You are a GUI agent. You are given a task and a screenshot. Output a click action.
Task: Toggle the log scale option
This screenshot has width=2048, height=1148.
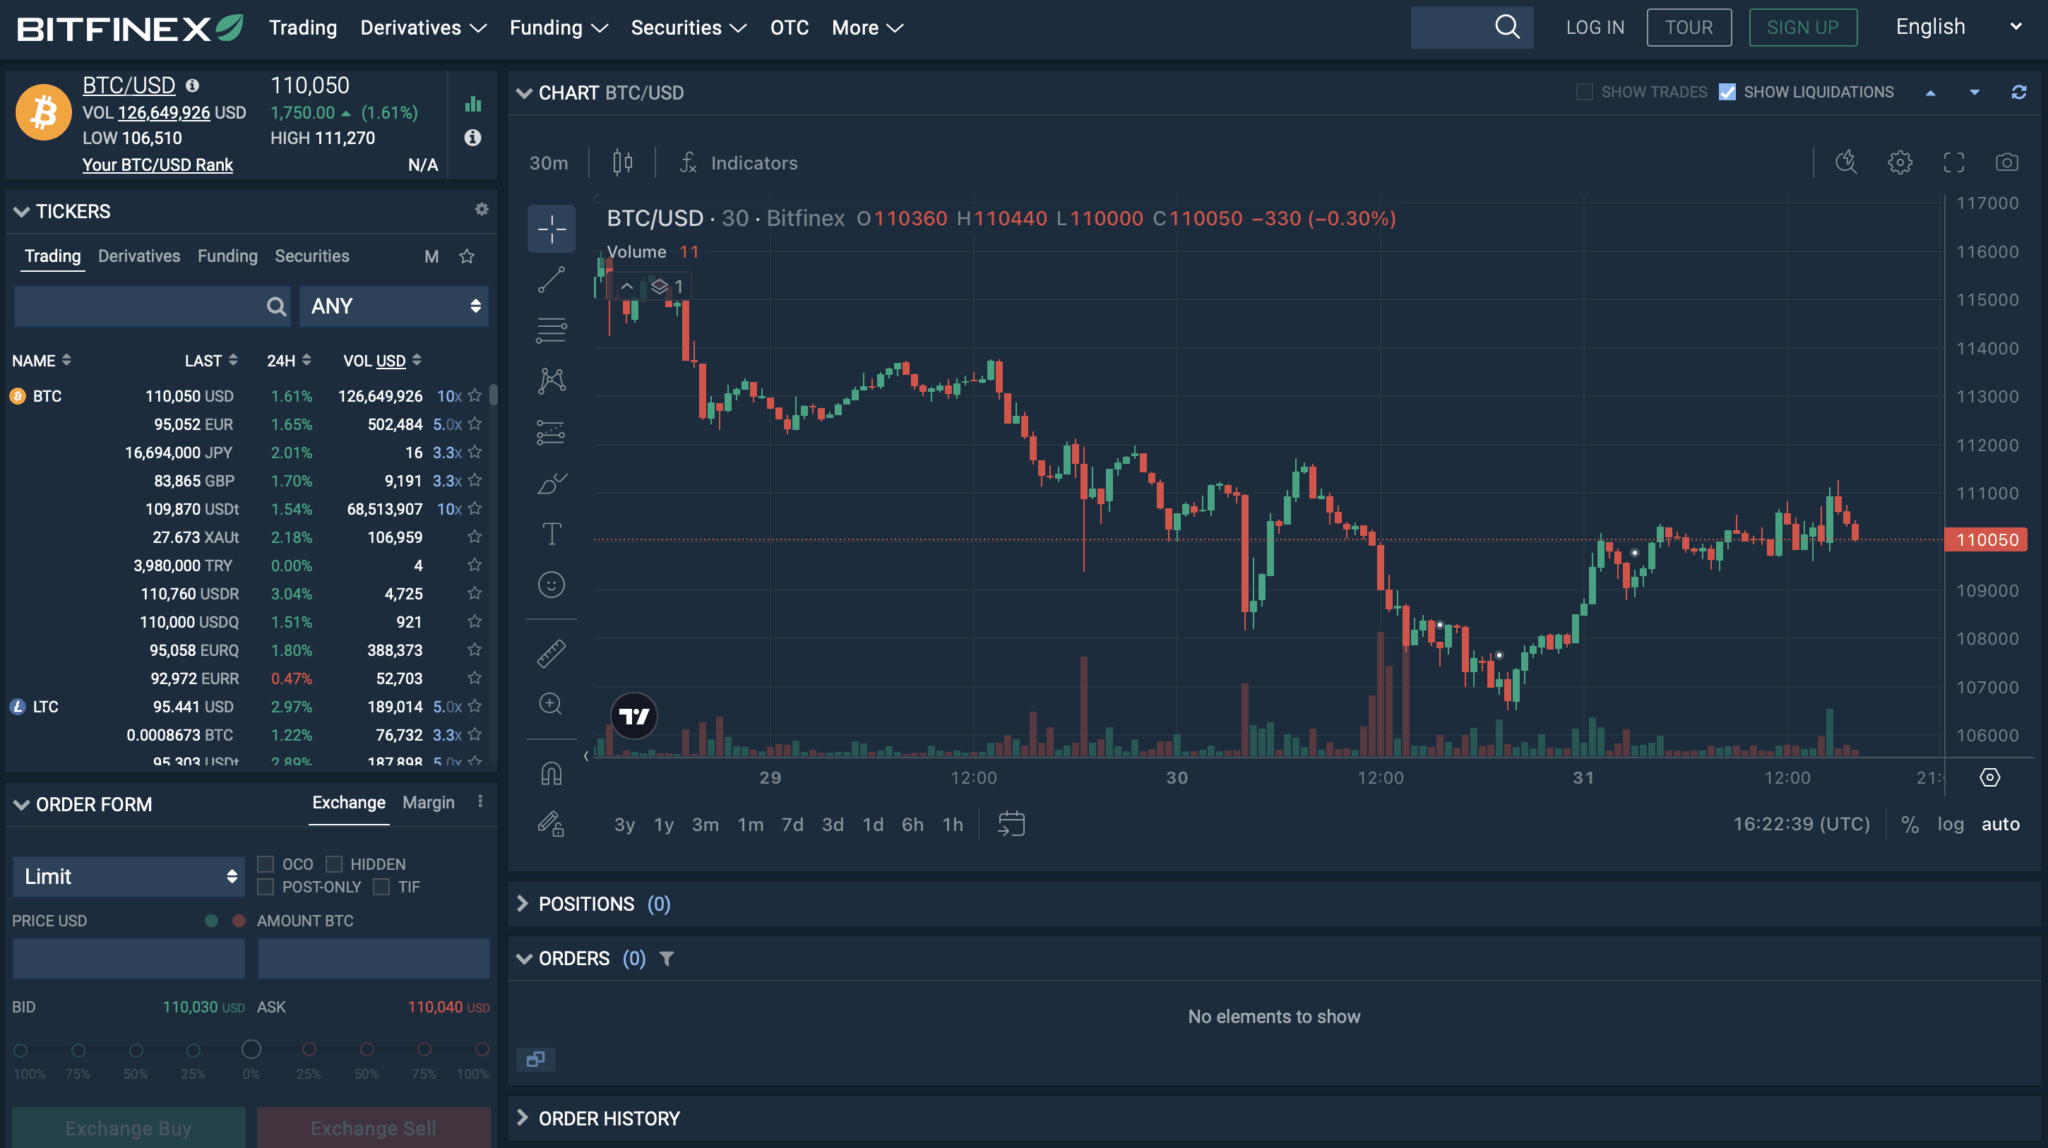(x=1950, y=824)
